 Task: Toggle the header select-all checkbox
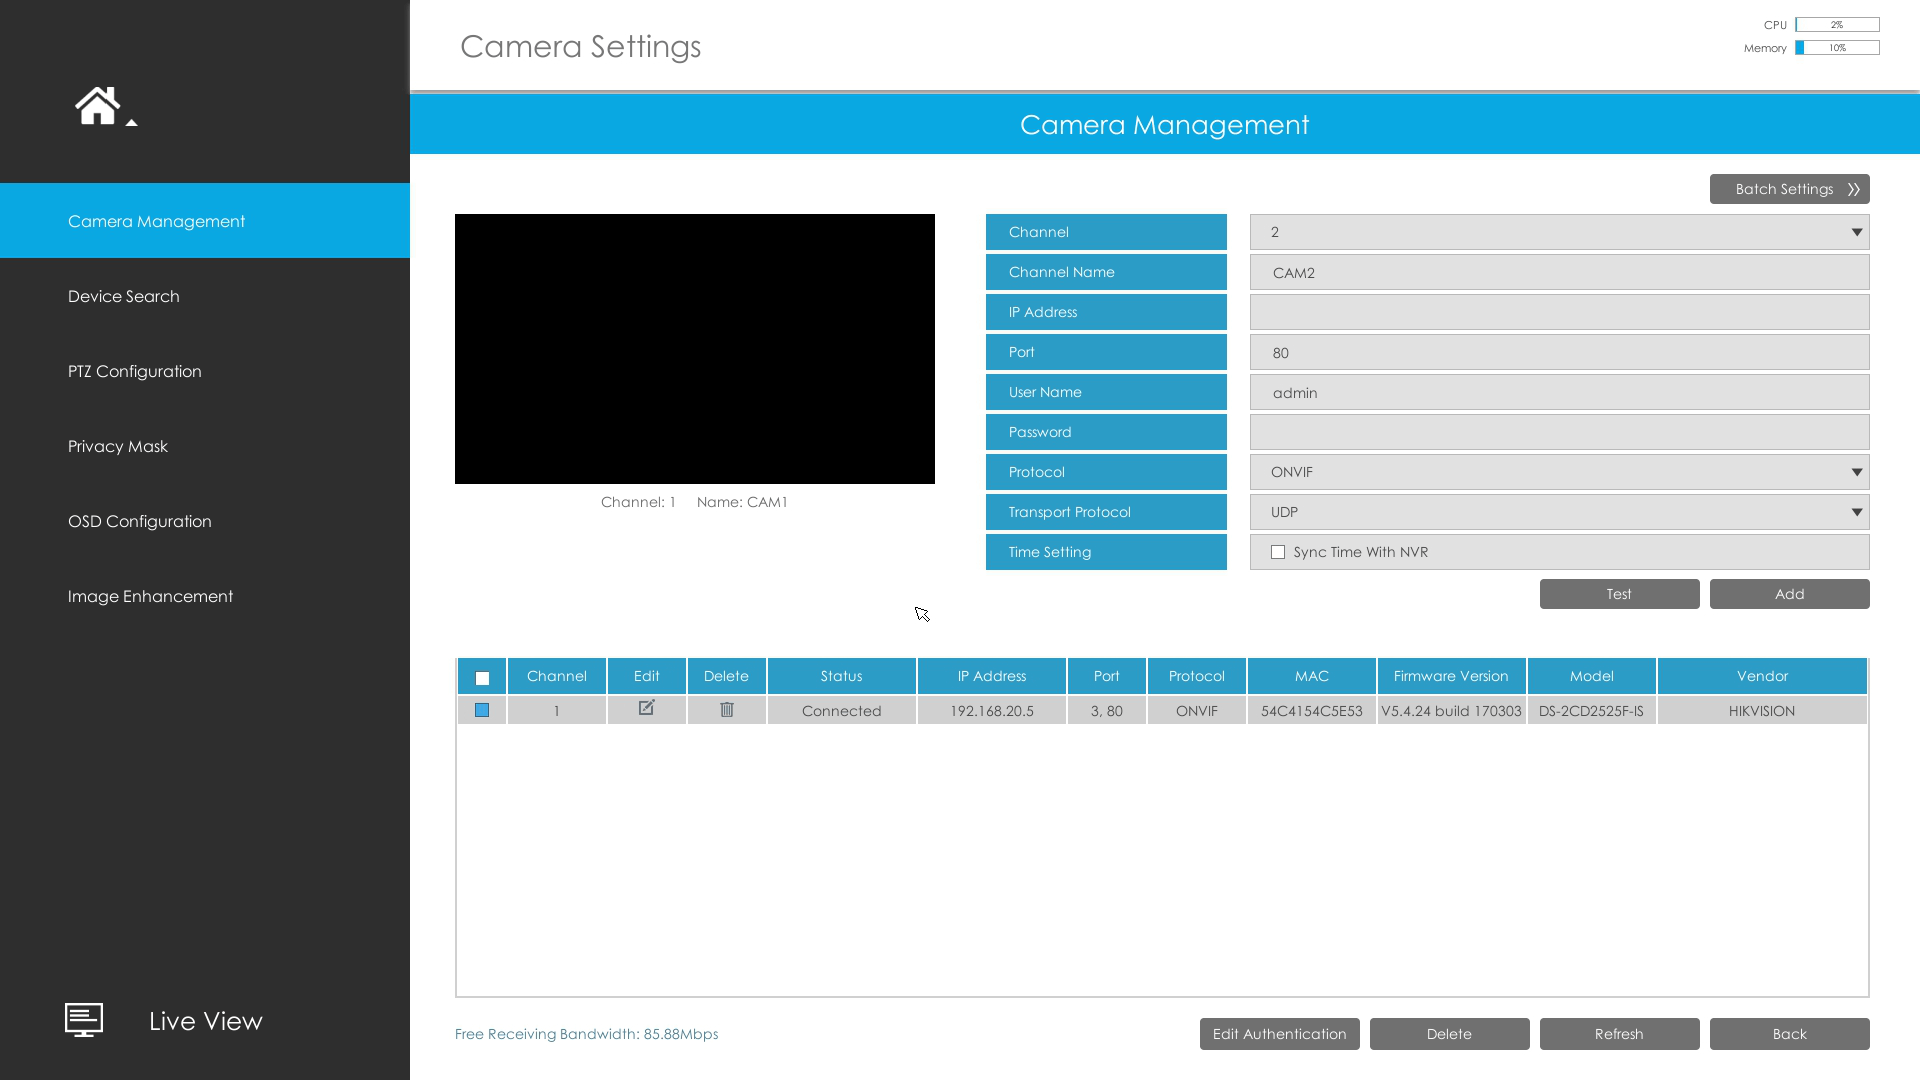pyautogui.click(x=482, y=678)
